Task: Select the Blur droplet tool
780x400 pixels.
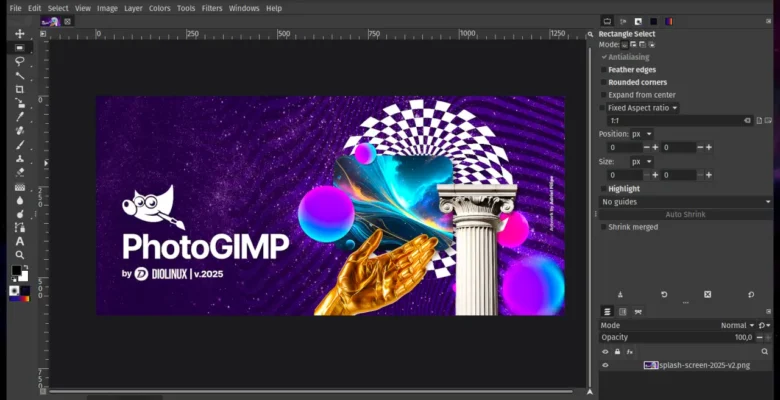Action: 19,200
